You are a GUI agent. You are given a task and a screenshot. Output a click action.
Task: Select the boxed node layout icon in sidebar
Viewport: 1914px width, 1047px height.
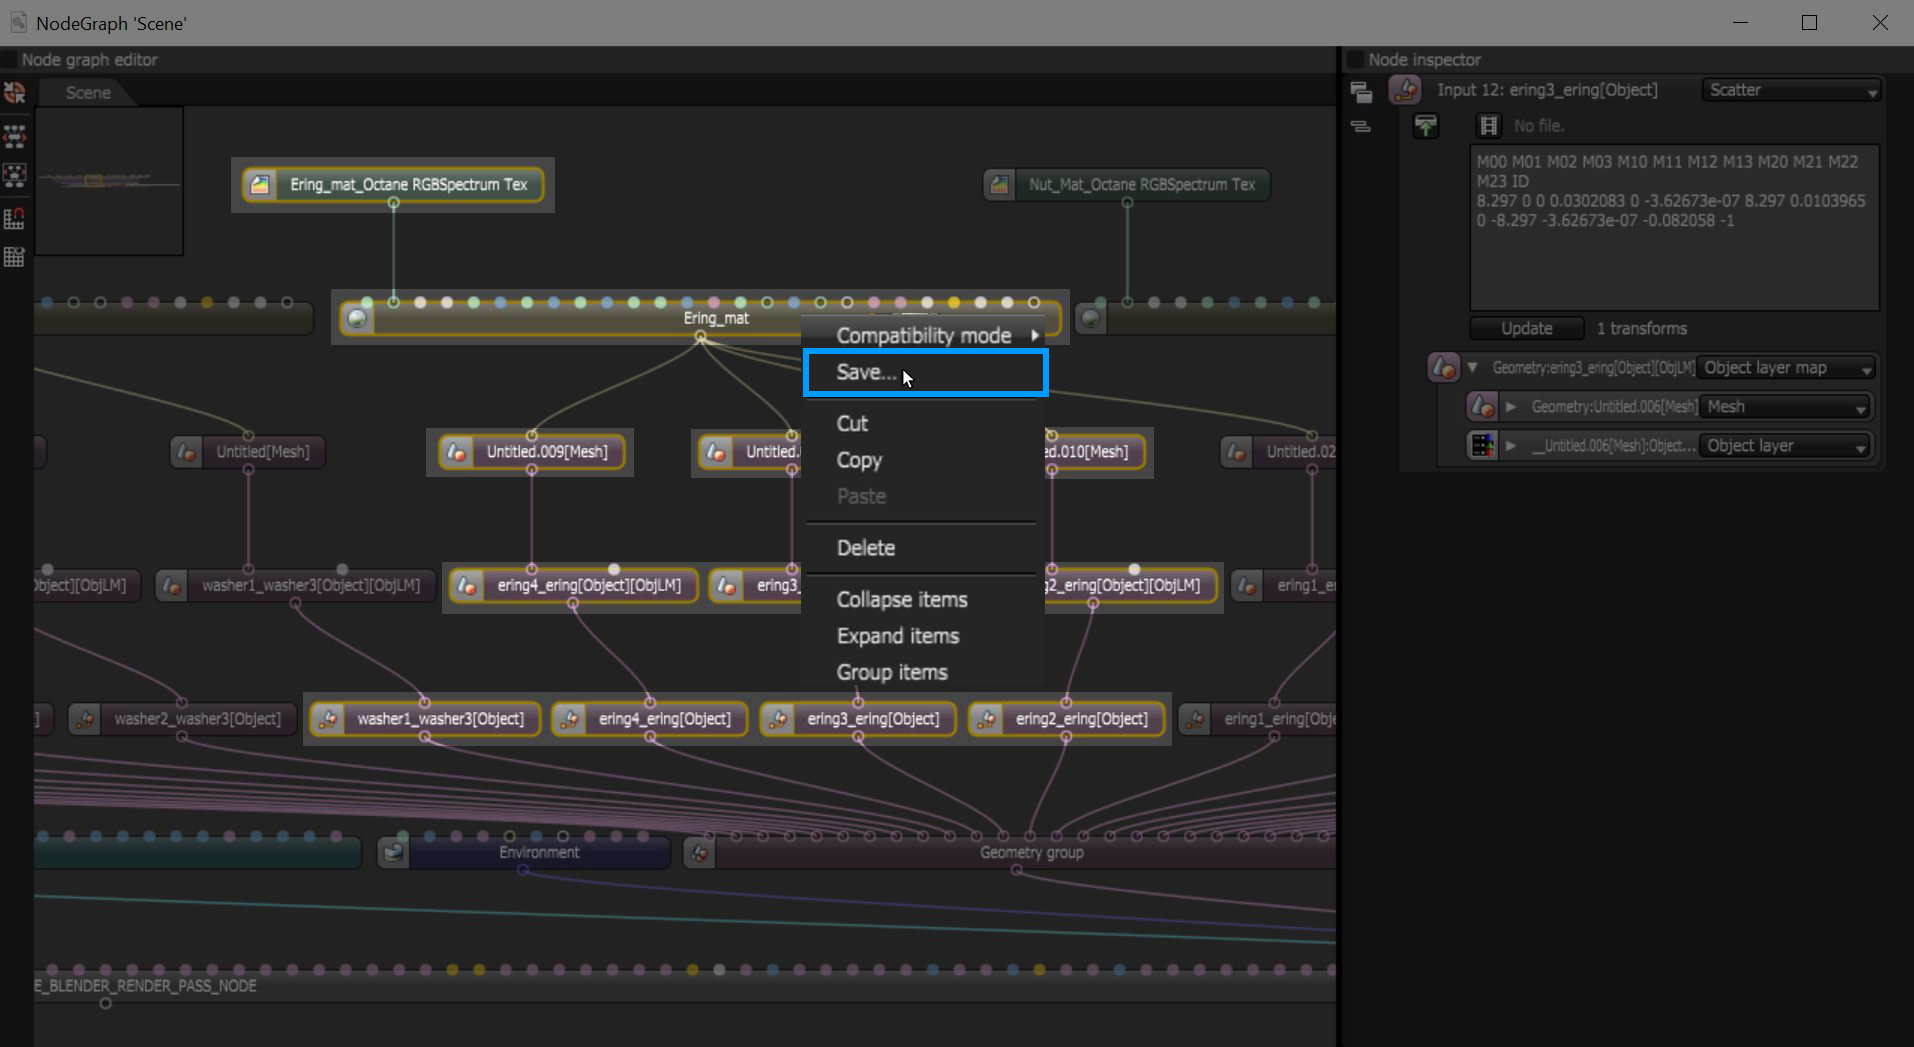coord(14,176)
